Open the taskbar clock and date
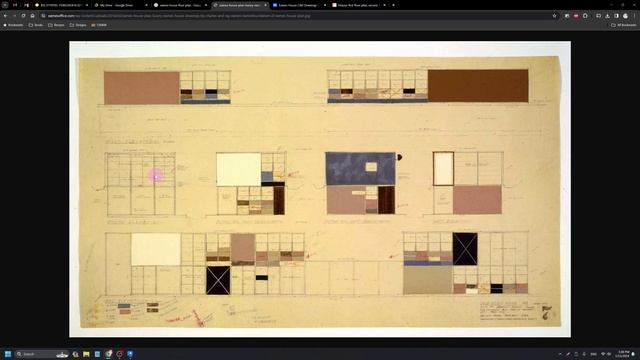Image resolution: width=640 pixels, height=360 pixels. [x=623, y=354]
